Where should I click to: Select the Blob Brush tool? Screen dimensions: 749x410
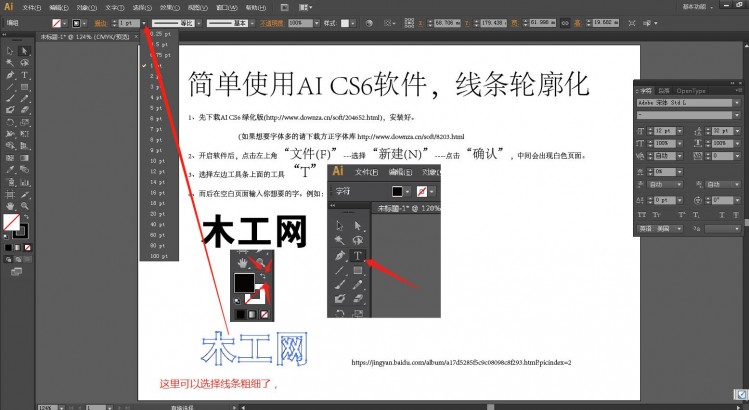click(x=10, y=110)
